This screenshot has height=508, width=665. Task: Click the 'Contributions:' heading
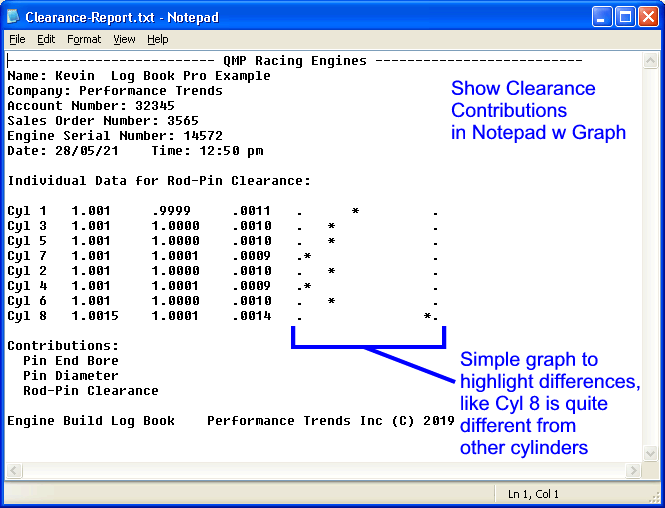coord(63,346)
